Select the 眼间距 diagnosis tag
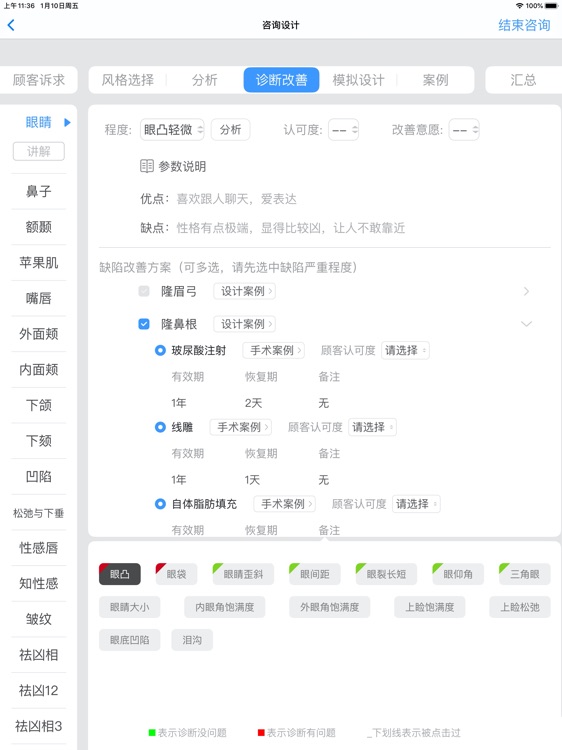The height and width of the screenshot is (750, 562). coord(315,574)
